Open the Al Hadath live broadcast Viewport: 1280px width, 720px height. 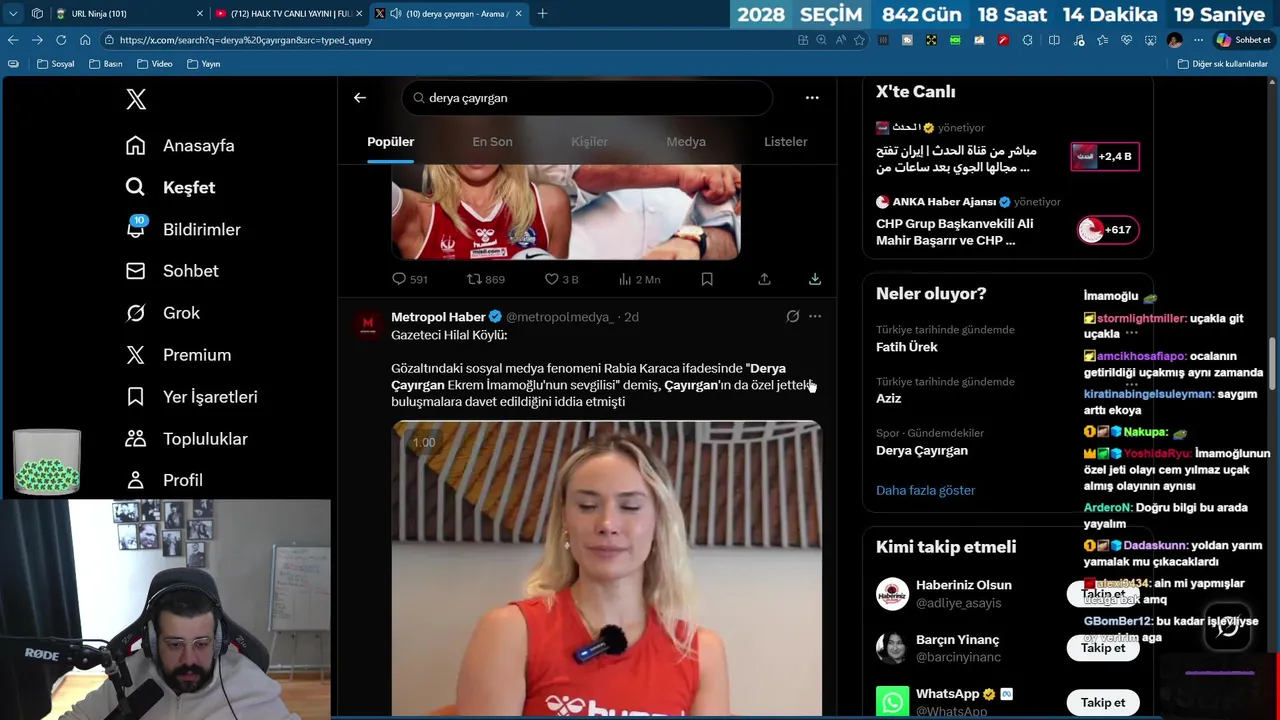(957, 159)
